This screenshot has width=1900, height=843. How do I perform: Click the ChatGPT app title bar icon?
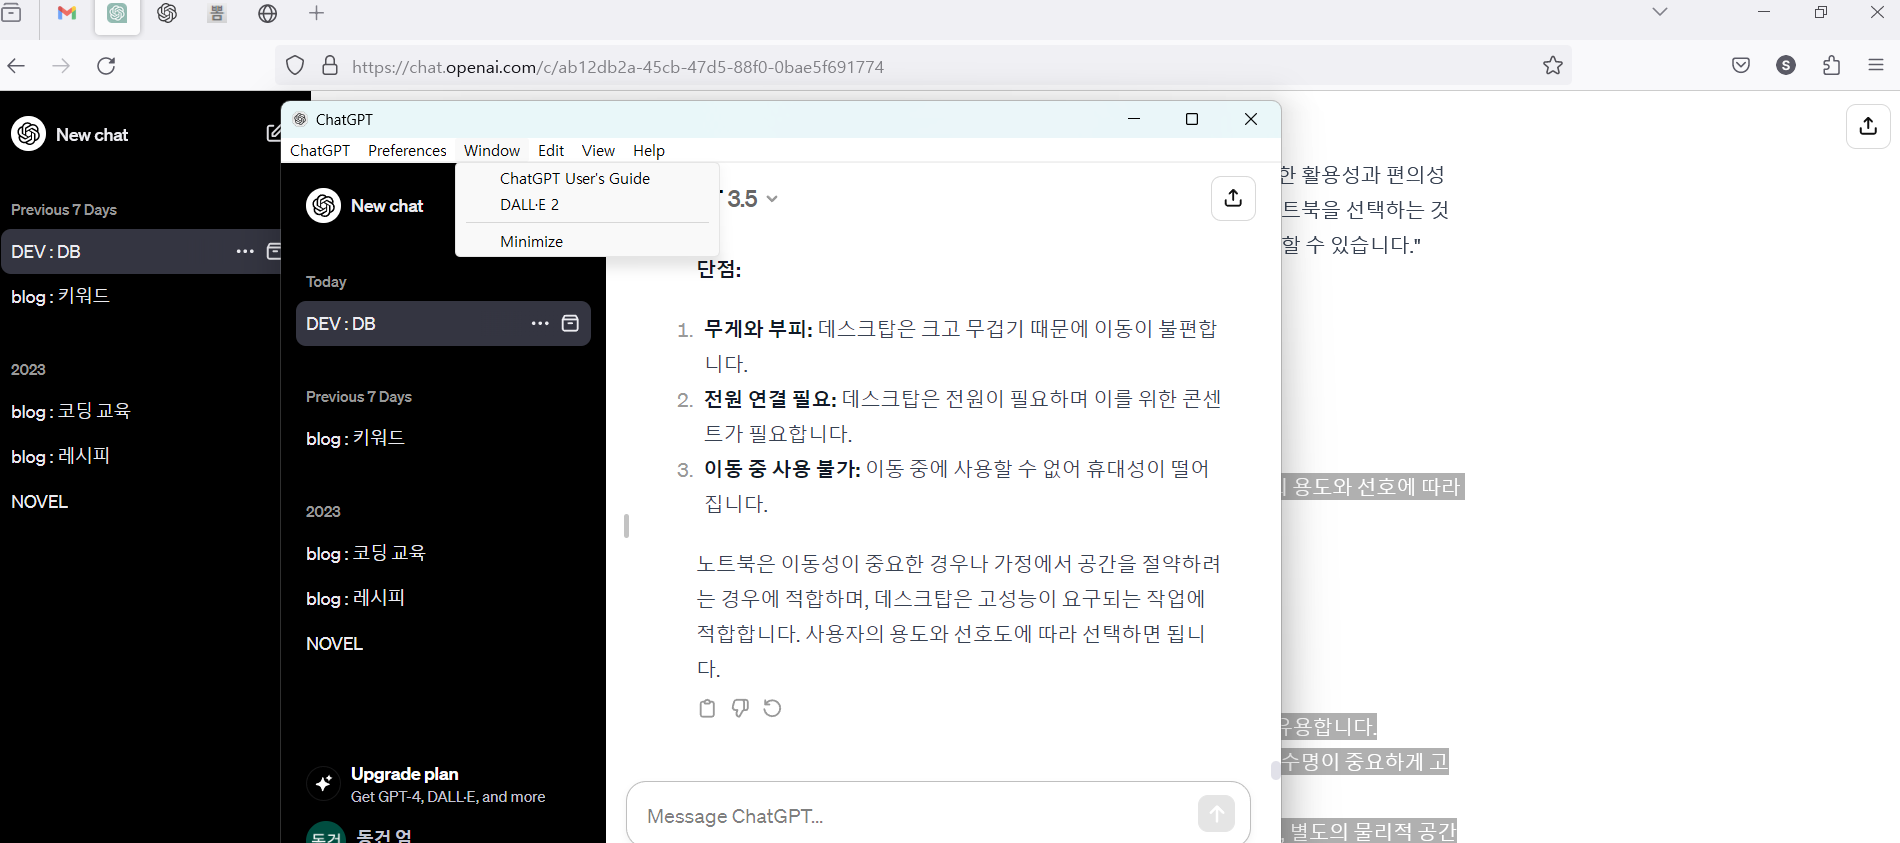(300, 119)
